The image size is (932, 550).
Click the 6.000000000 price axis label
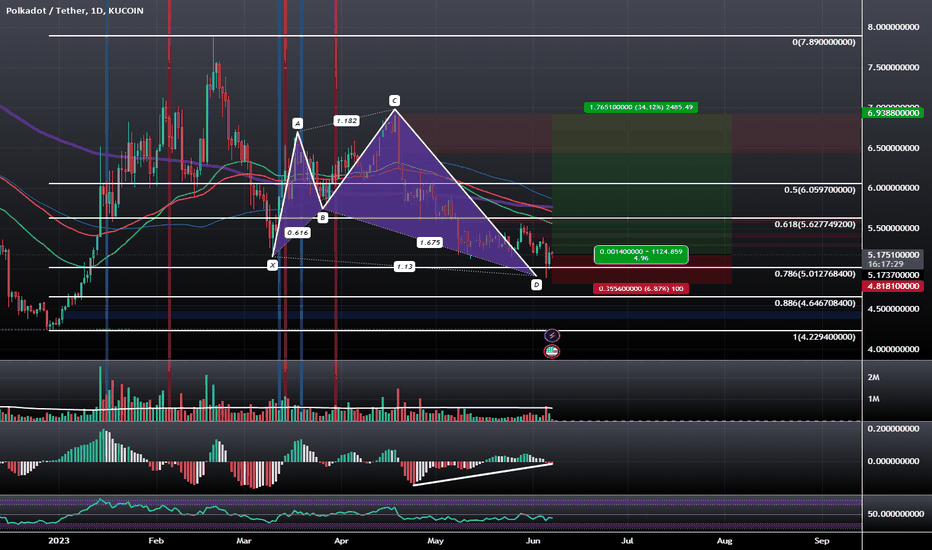coord(893,188)
